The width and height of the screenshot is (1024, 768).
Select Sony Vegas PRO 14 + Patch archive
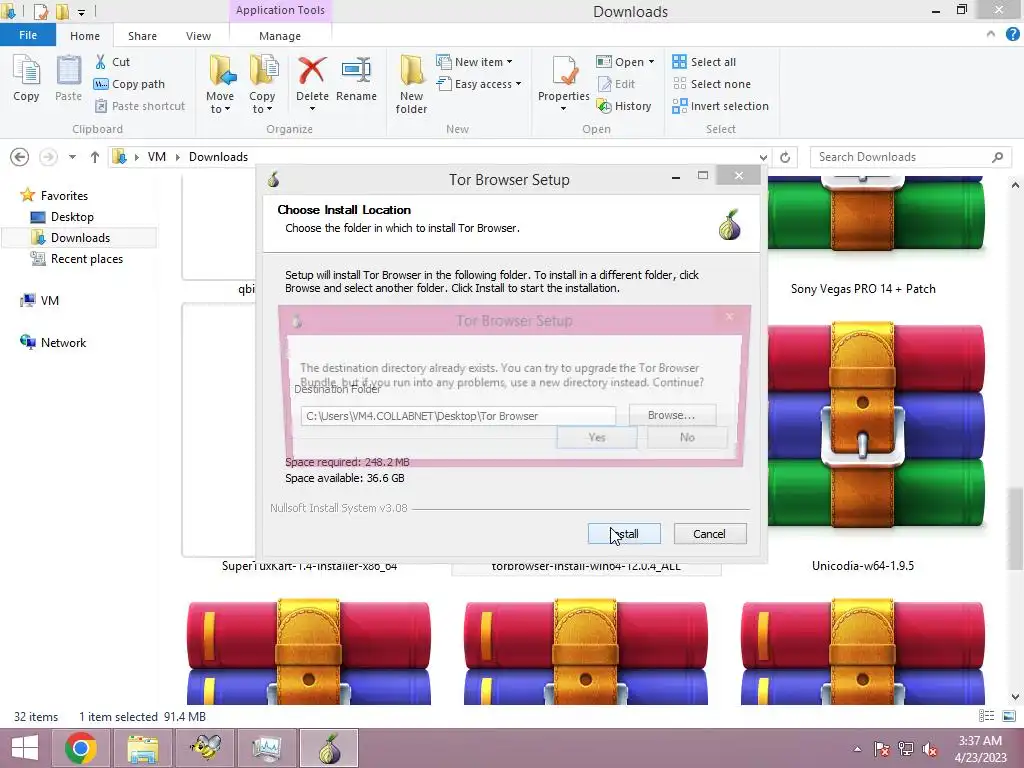pos(863,289)
